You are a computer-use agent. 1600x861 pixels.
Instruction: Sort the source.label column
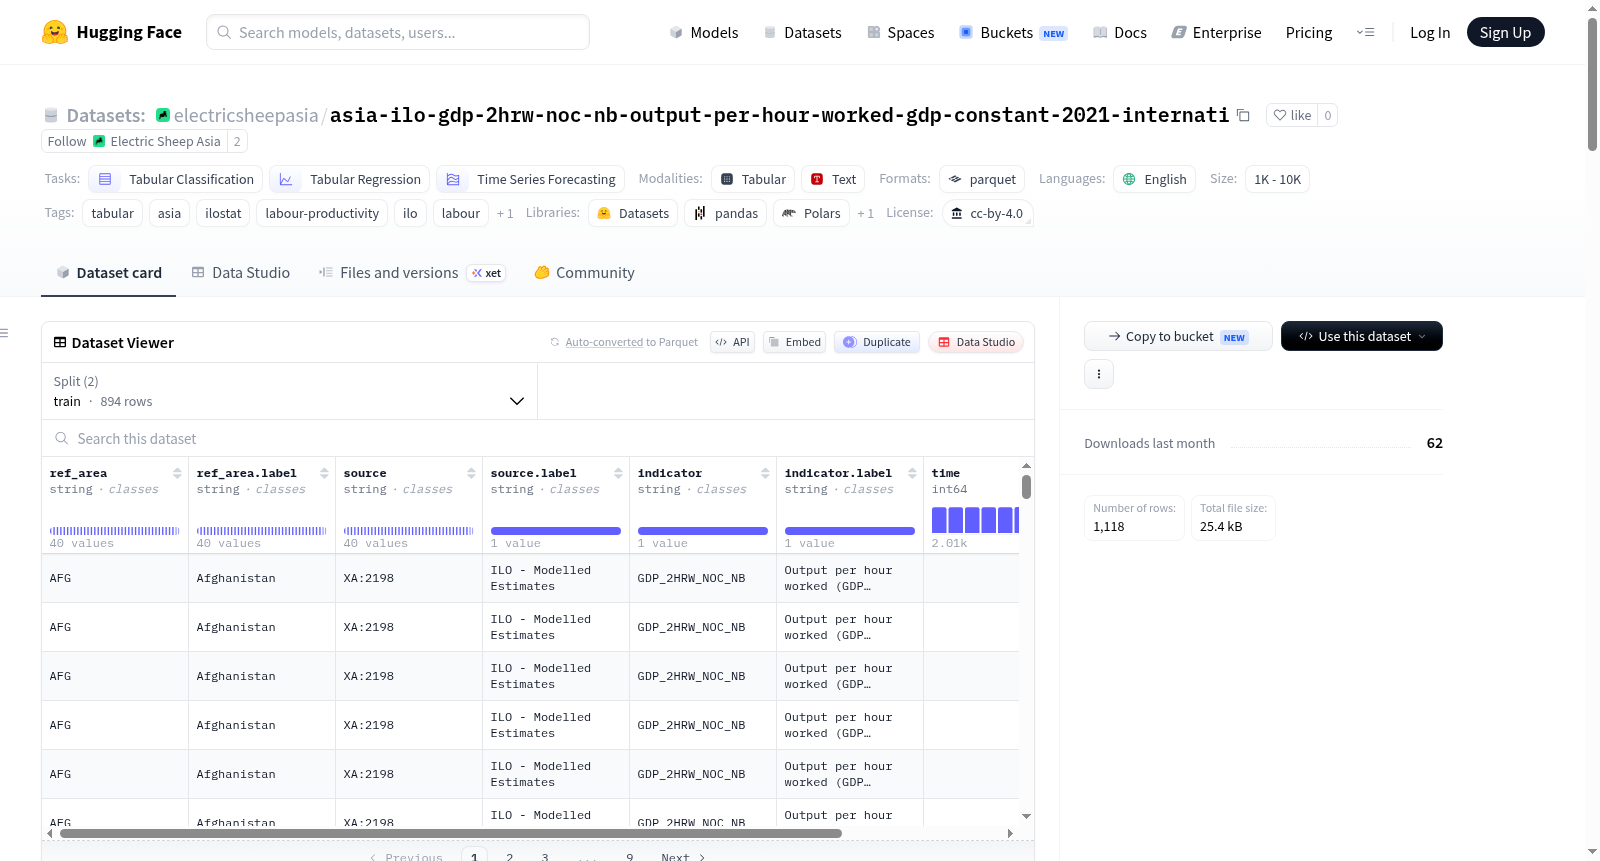tap(618, 473)
